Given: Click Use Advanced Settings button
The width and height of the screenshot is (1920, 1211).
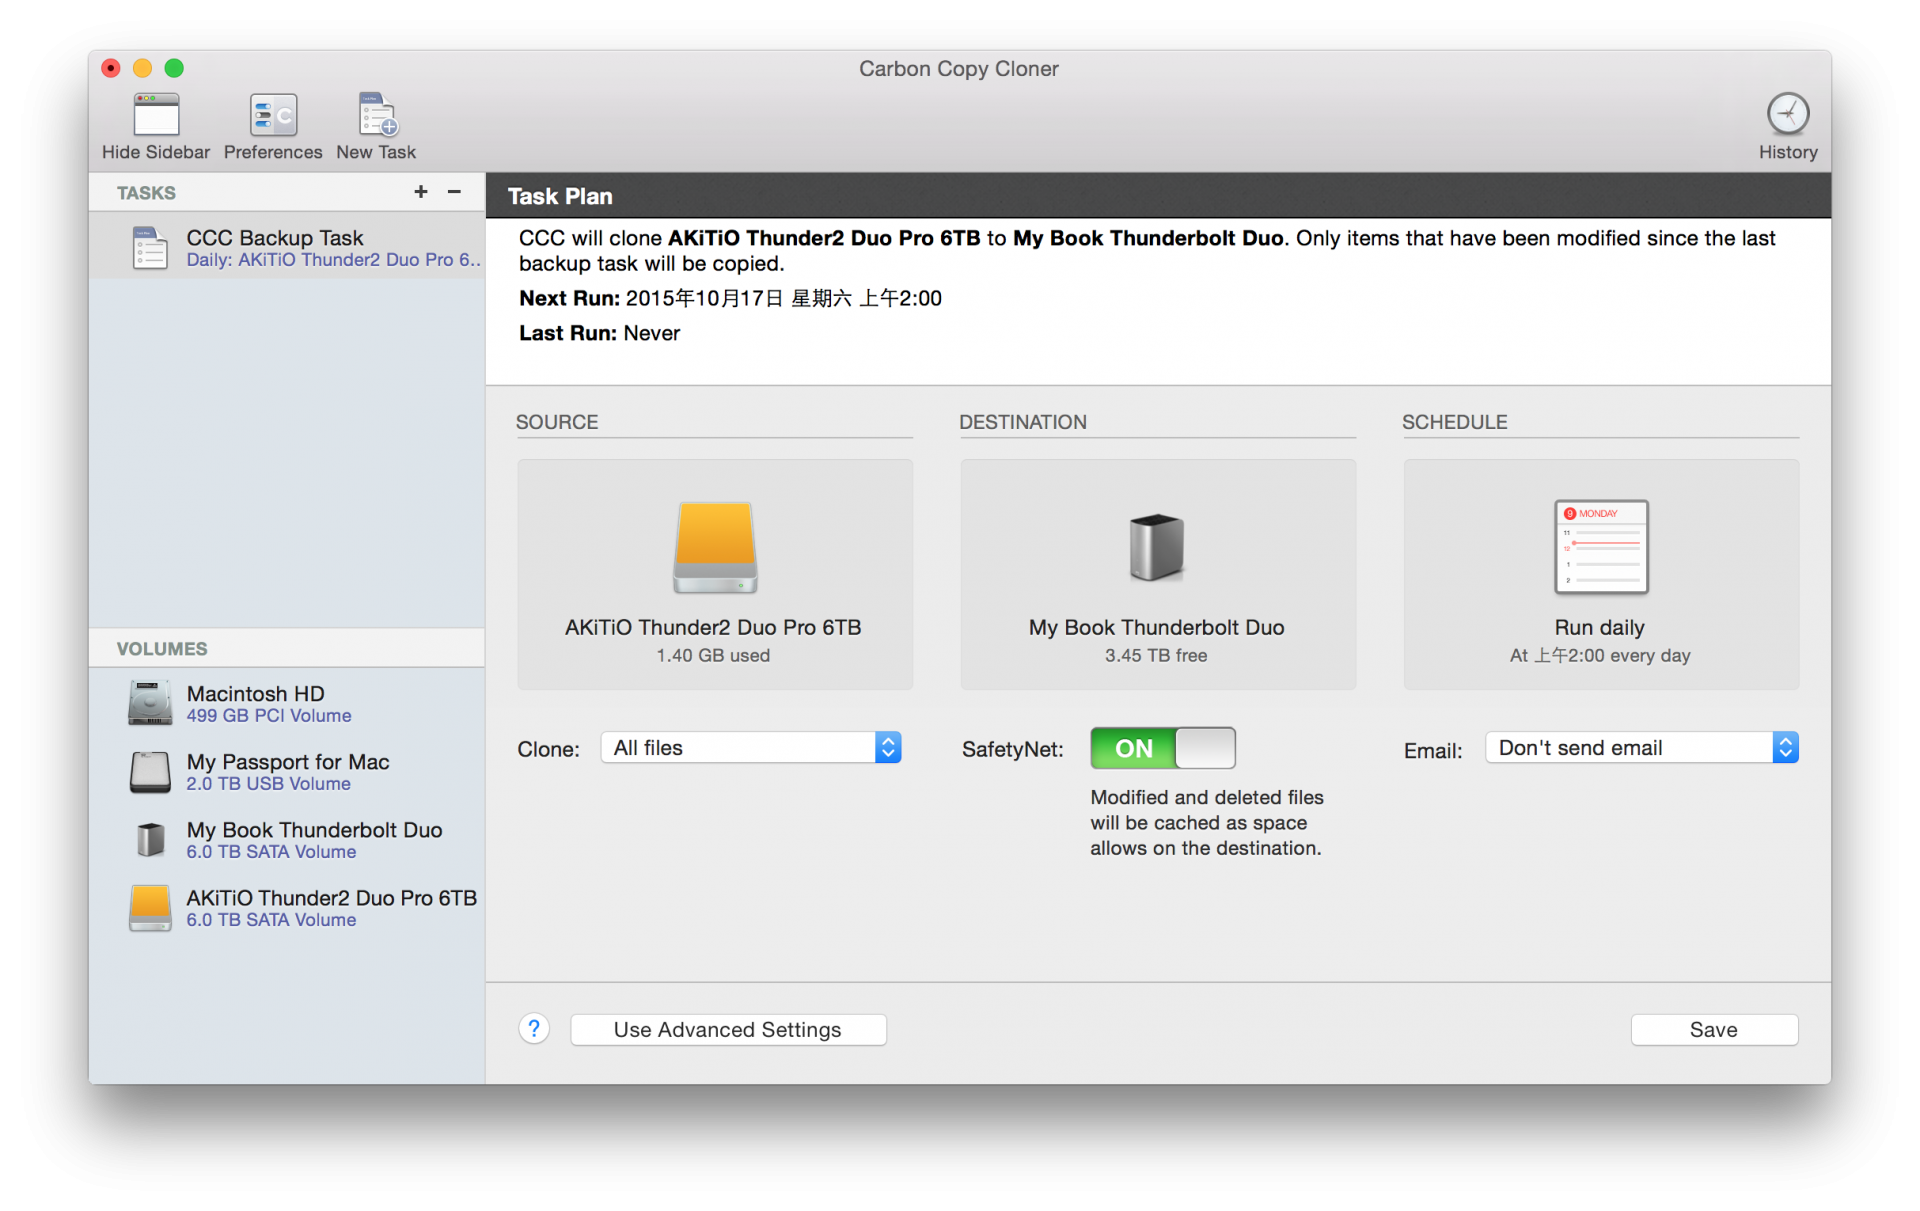Looking at the screenshot, I should (728, 1030).
